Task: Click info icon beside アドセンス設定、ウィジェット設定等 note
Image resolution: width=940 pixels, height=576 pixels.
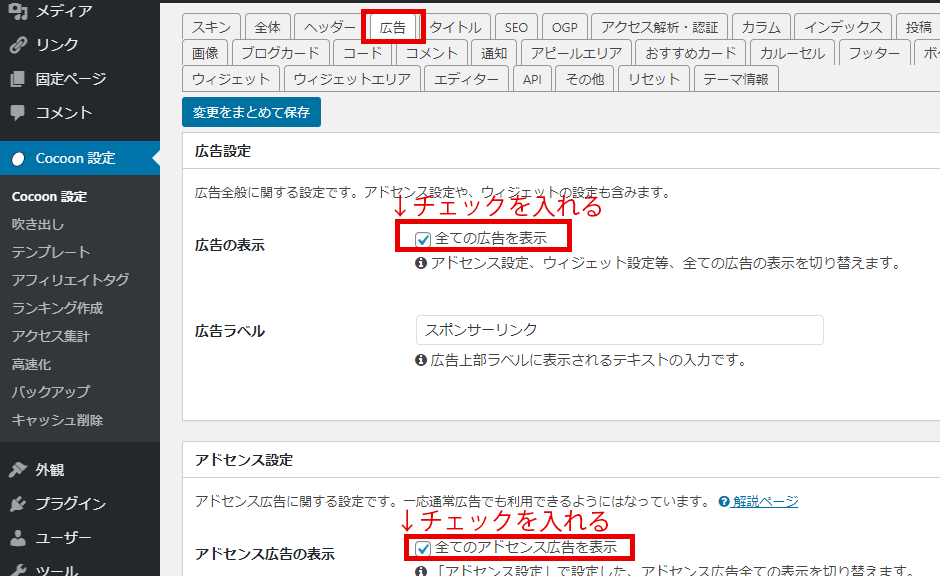Action: click(x=421, y=263)
